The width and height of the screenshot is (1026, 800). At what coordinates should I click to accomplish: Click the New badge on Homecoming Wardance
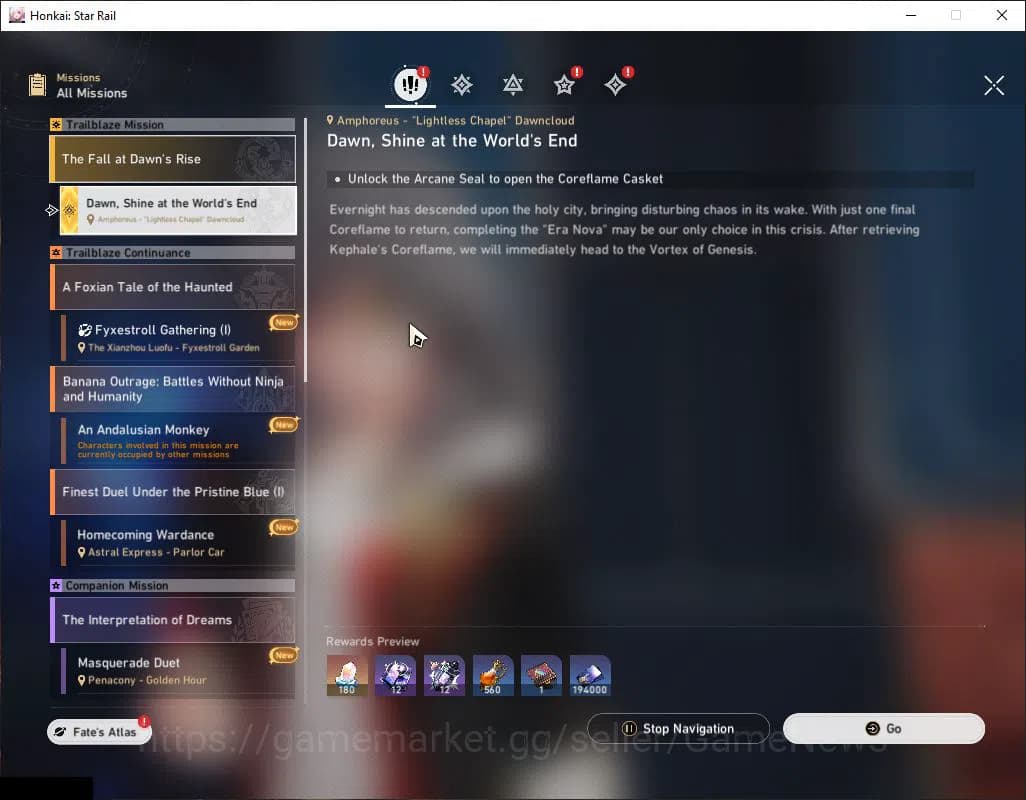pyautogui.click(x=284, y=527)
